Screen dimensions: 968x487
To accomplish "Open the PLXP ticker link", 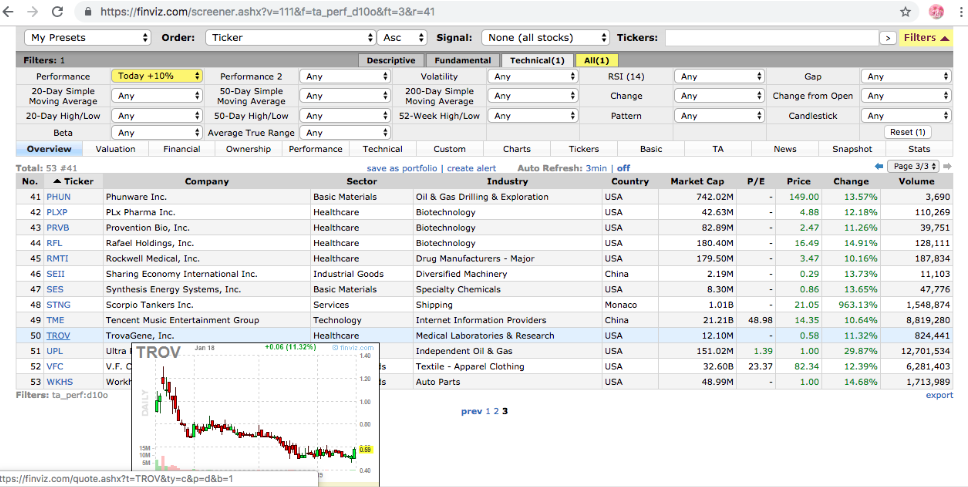I will click(x=57, y=212).
